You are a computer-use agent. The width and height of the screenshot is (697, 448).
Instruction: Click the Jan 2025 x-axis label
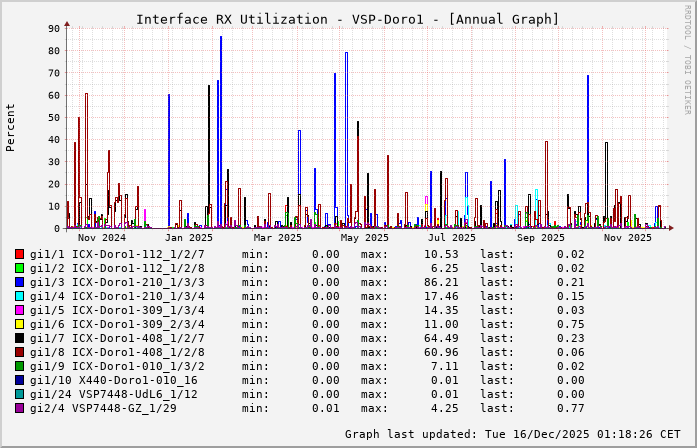click(x=189, y=238)
